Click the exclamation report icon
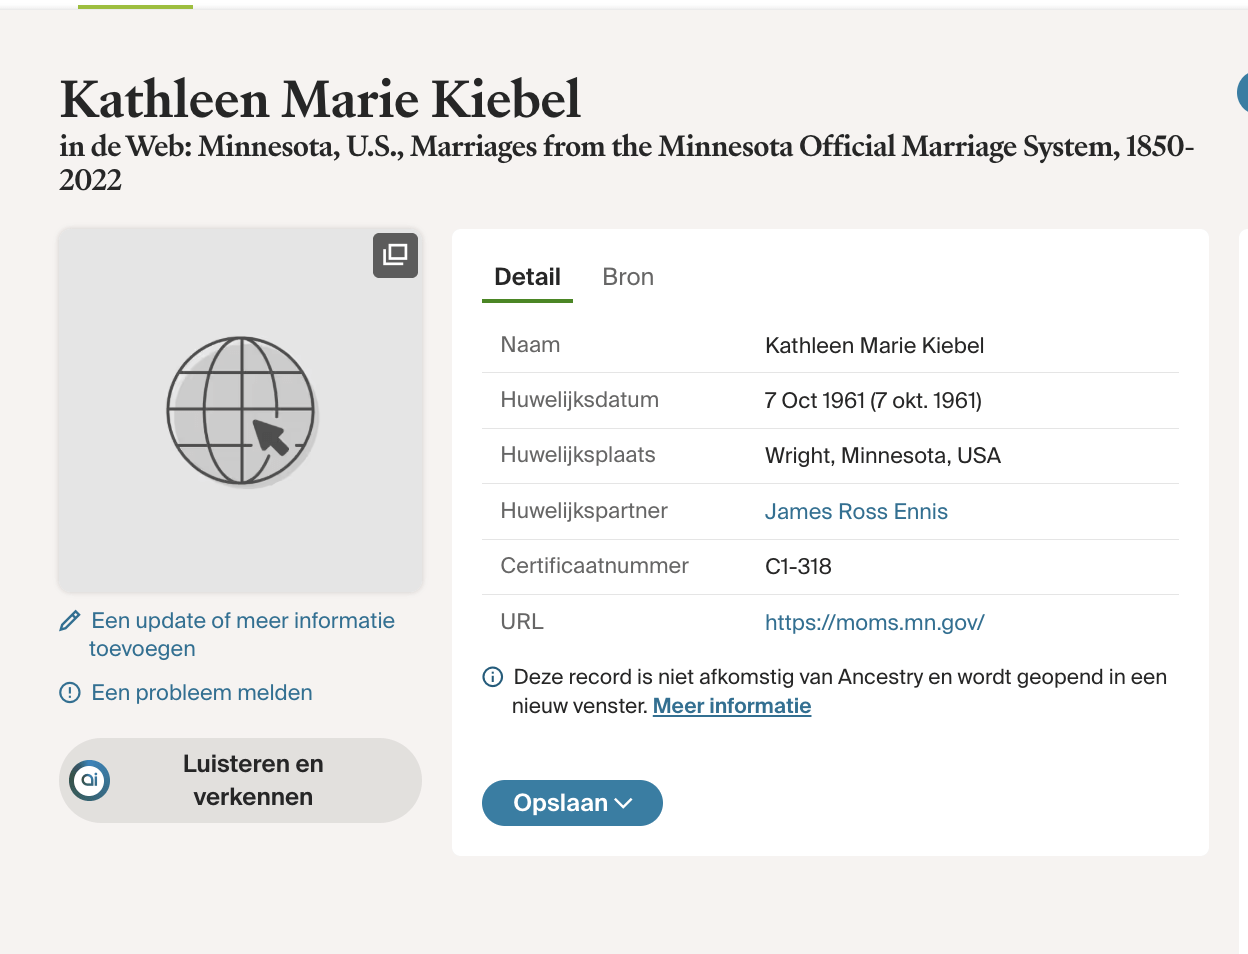Viewport: 1248px width, 954px height. 70,692
